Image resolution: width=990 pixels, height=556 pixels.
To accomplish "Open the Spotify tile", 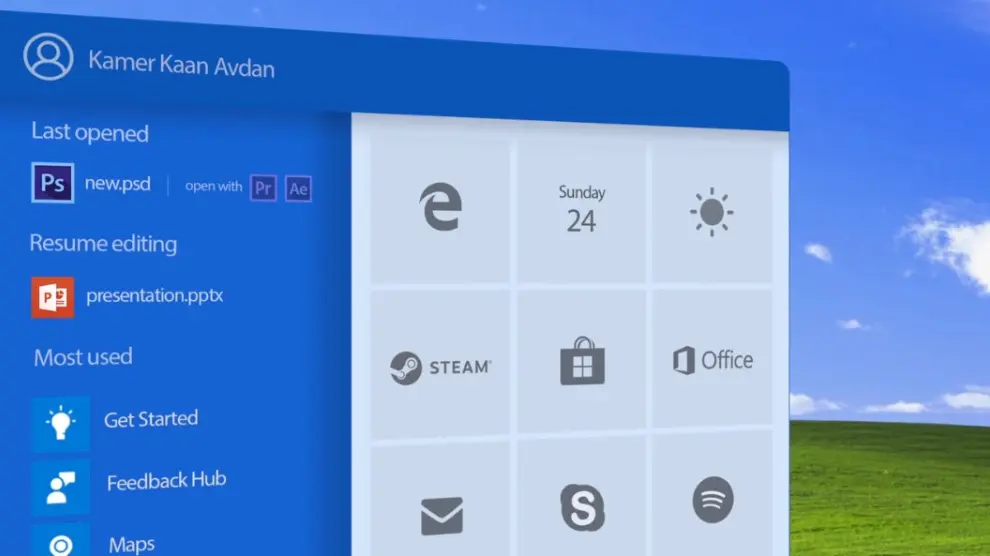I will (x=713, y=500).
